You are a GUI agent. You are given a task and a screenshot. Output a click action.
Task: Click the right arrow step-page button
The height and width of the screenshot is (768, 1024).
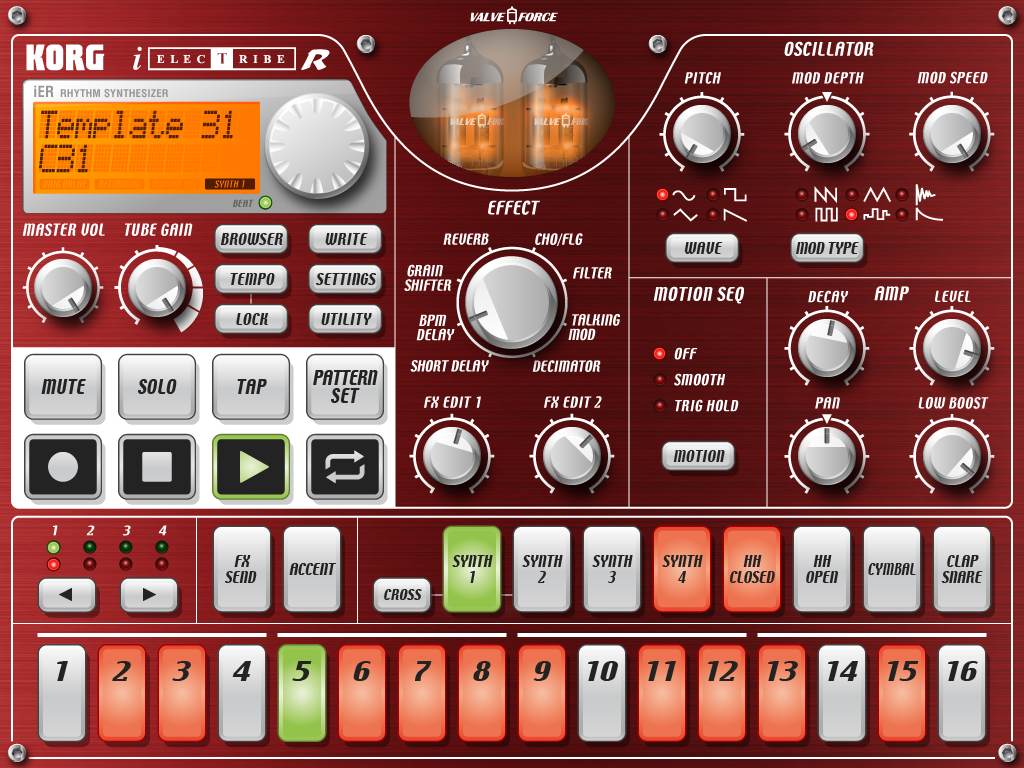point(149,595)
